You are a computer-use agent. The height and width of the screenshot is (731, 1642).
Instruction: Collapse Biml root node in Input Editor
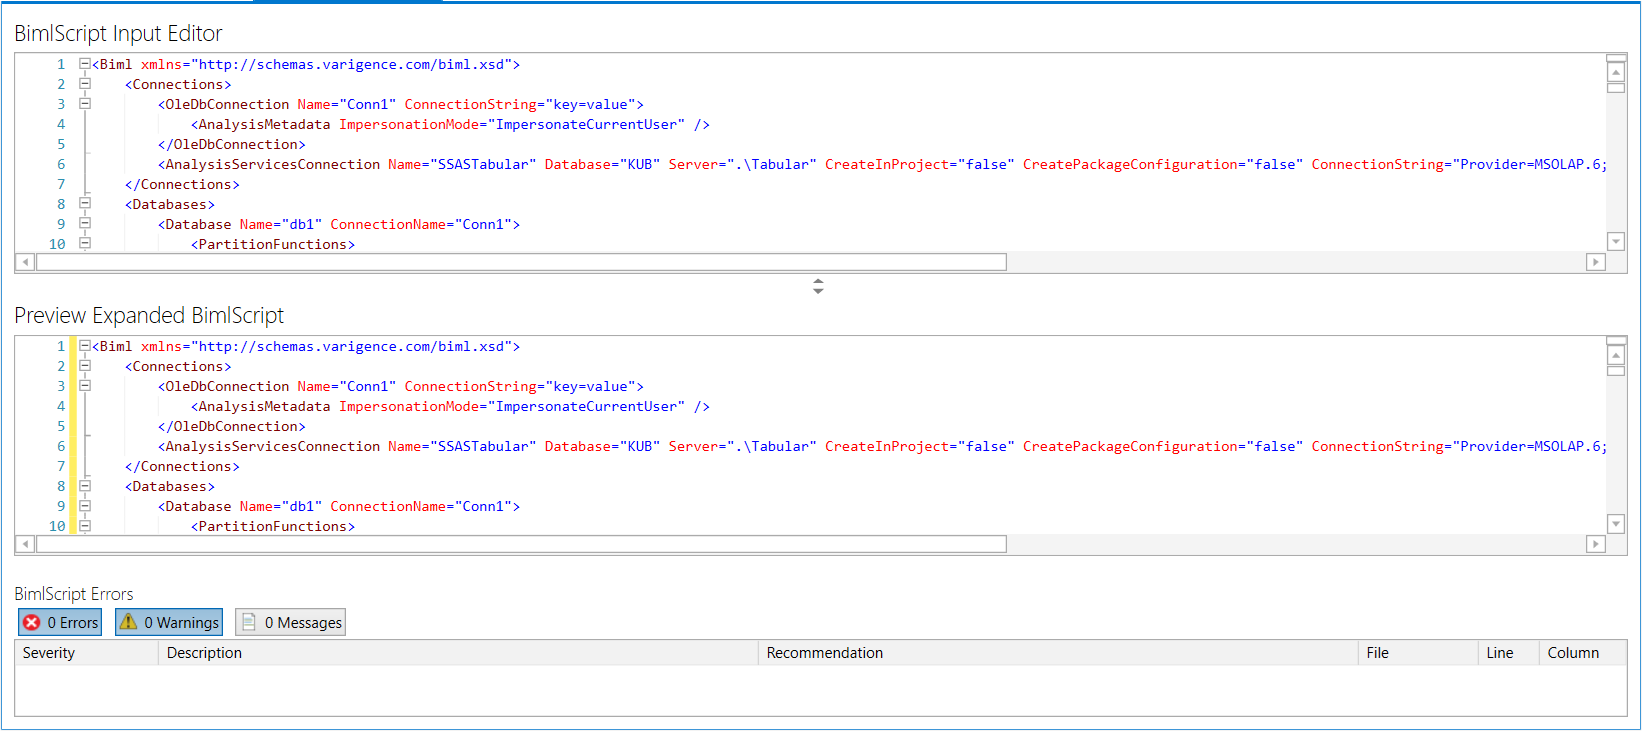tap(85, 64)
